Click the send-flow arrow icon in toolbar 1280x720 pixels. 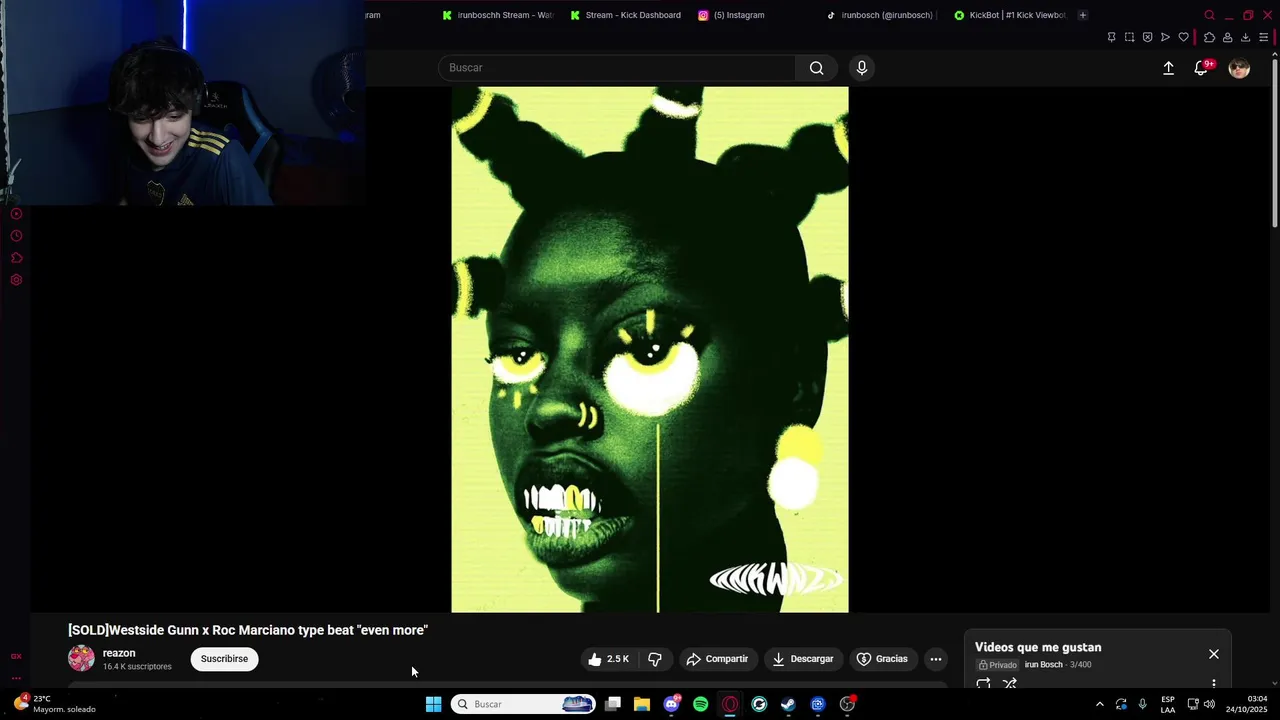point(1165,37)
